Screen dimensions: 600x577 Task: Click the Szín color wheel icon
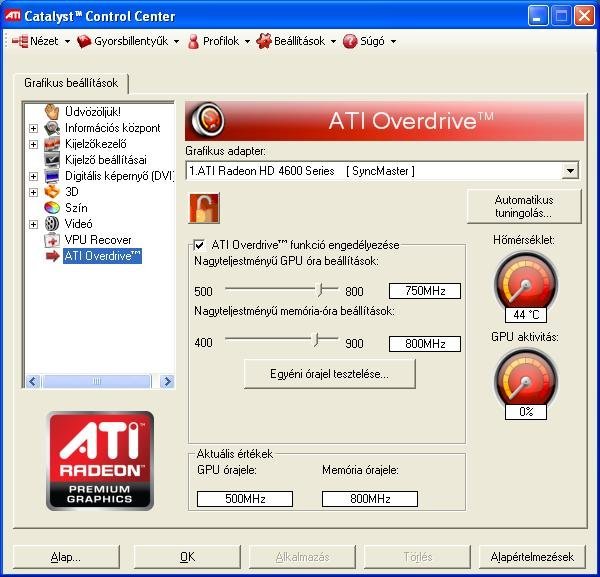52,208
